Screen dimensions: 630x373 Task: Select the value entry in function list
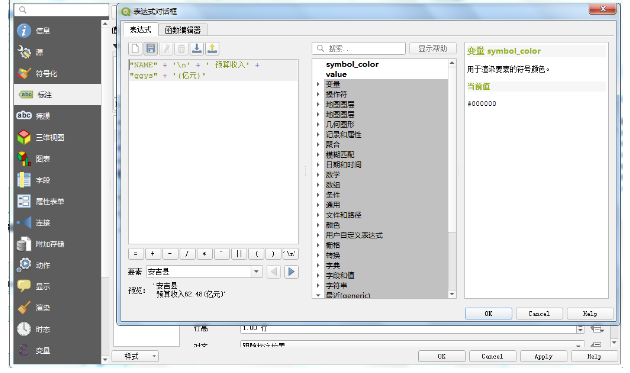(x=336, y=74)
